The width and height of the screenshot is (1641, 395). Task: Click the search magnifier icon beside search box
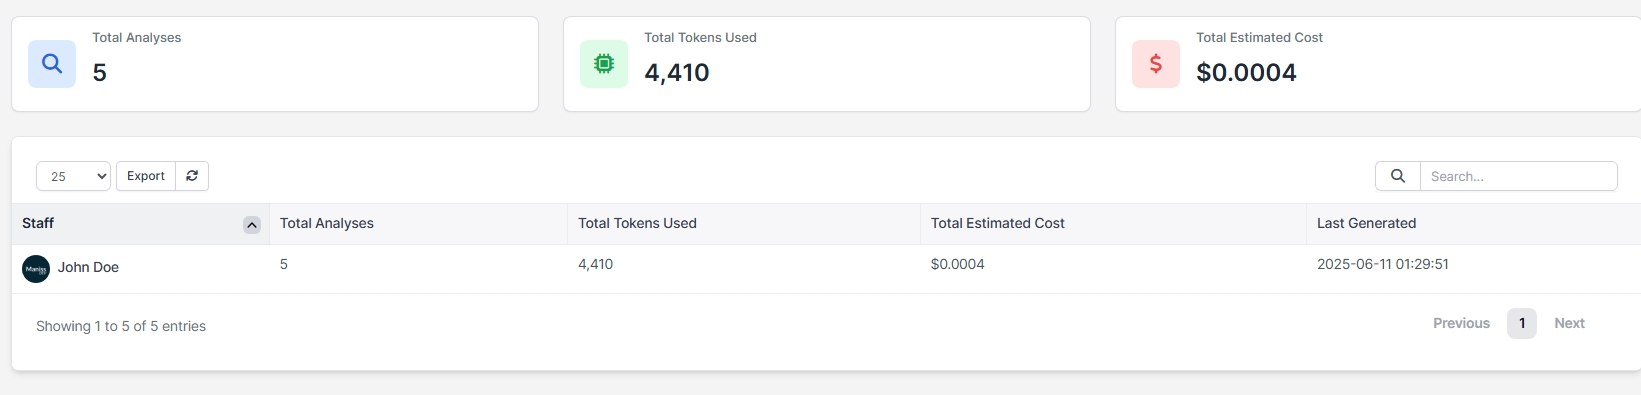click(1398, 176)
